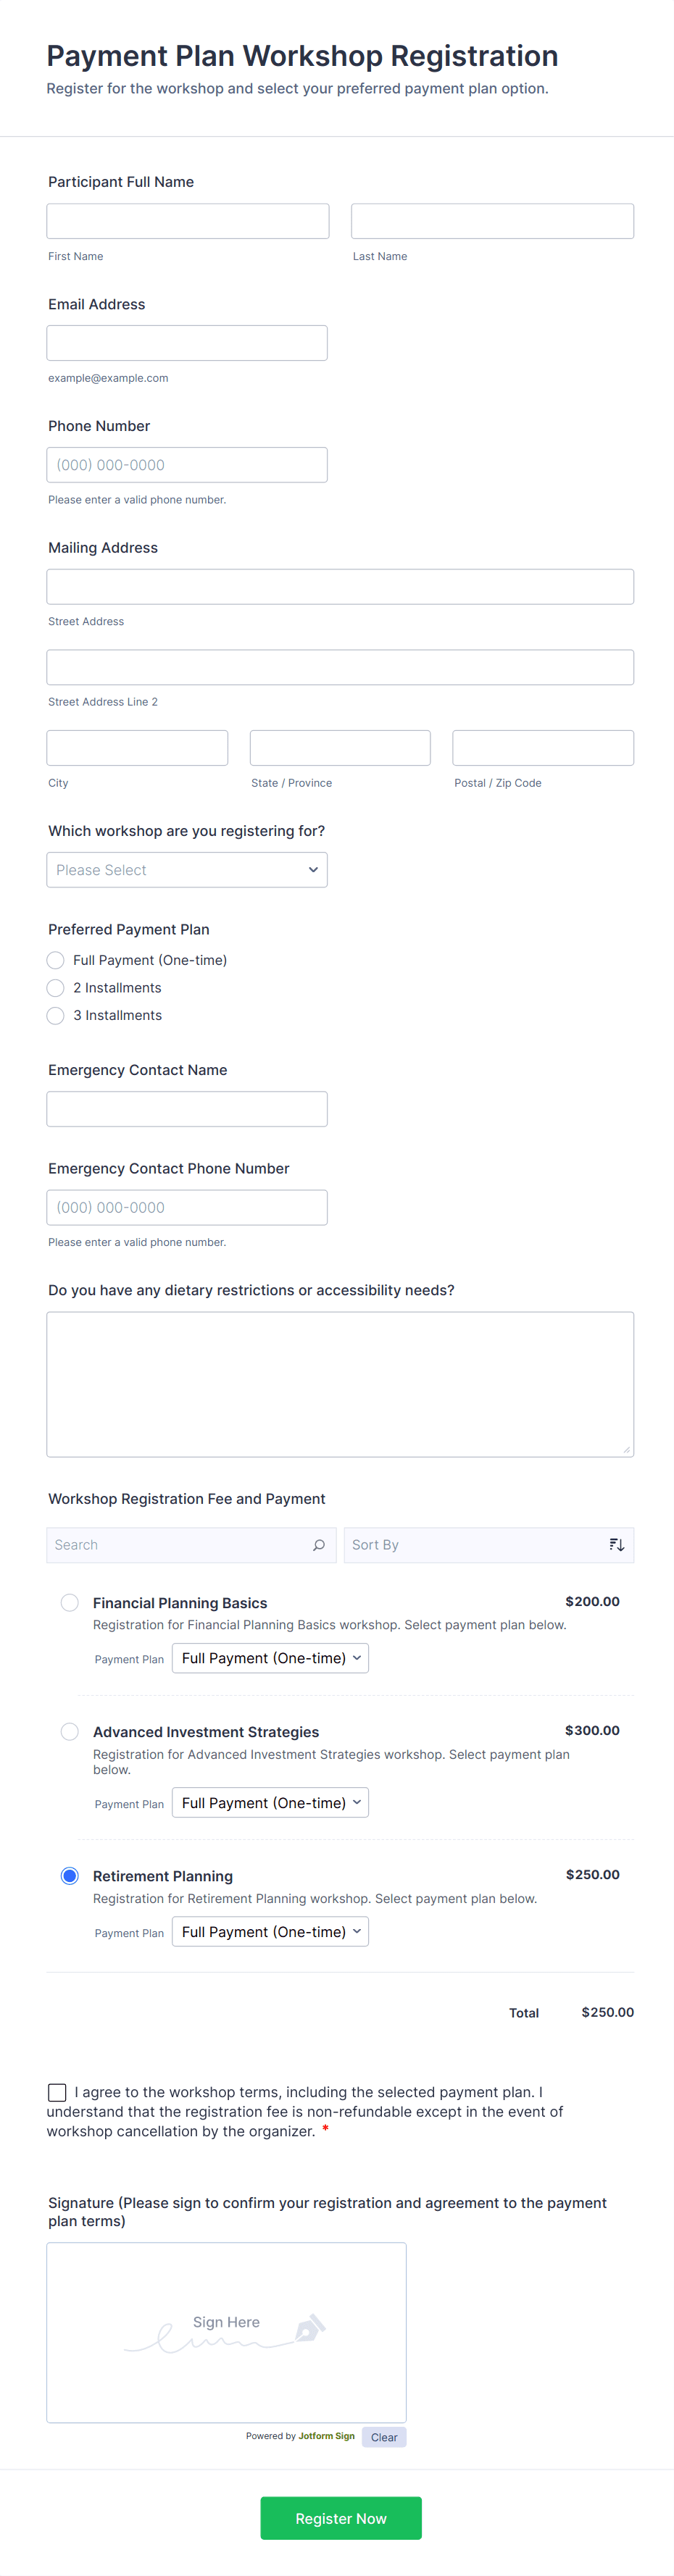Click the search magnifier icon in payment section
The width and height of the screenshot is (674, 2576).
(318, 1545)
